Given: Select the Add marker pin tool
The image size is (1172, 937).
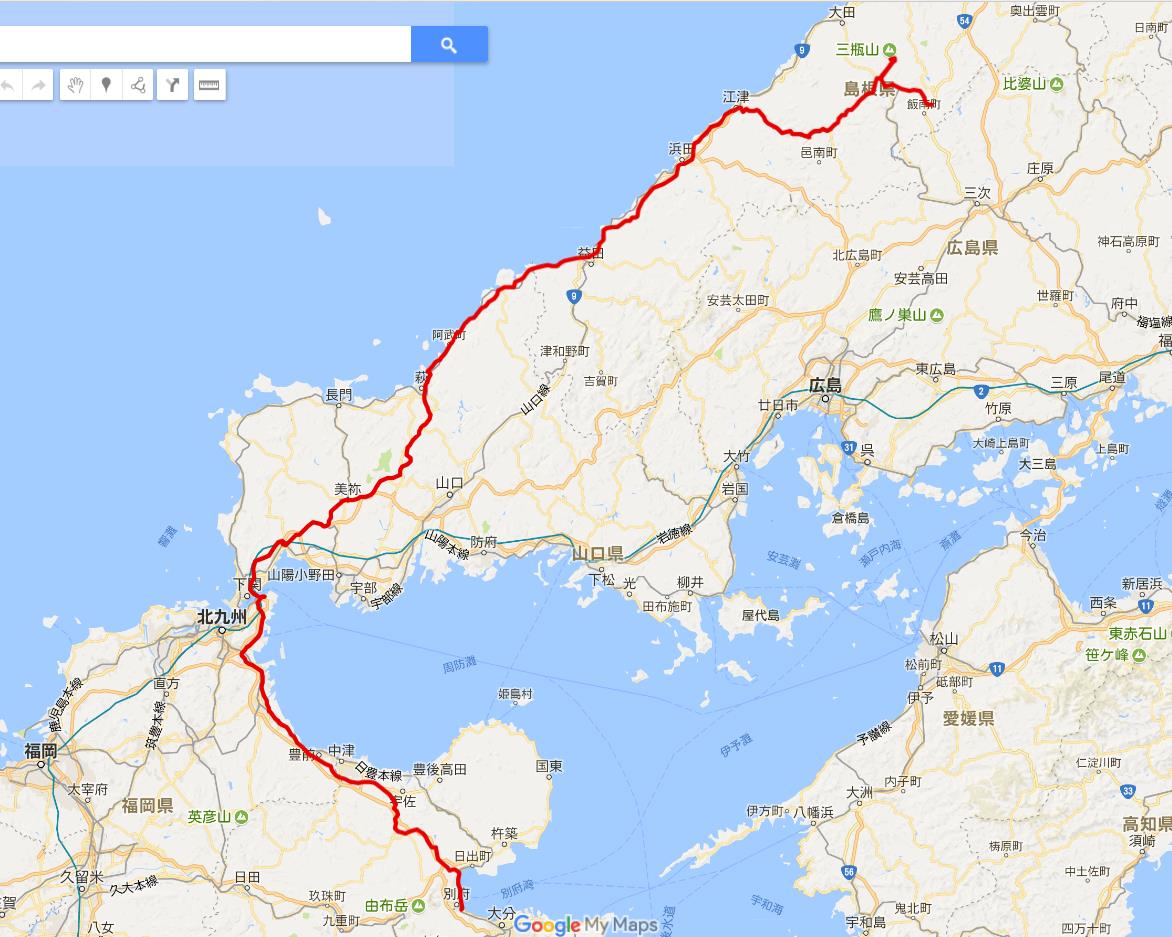Looking at the screenshot, I should point(106,85).
